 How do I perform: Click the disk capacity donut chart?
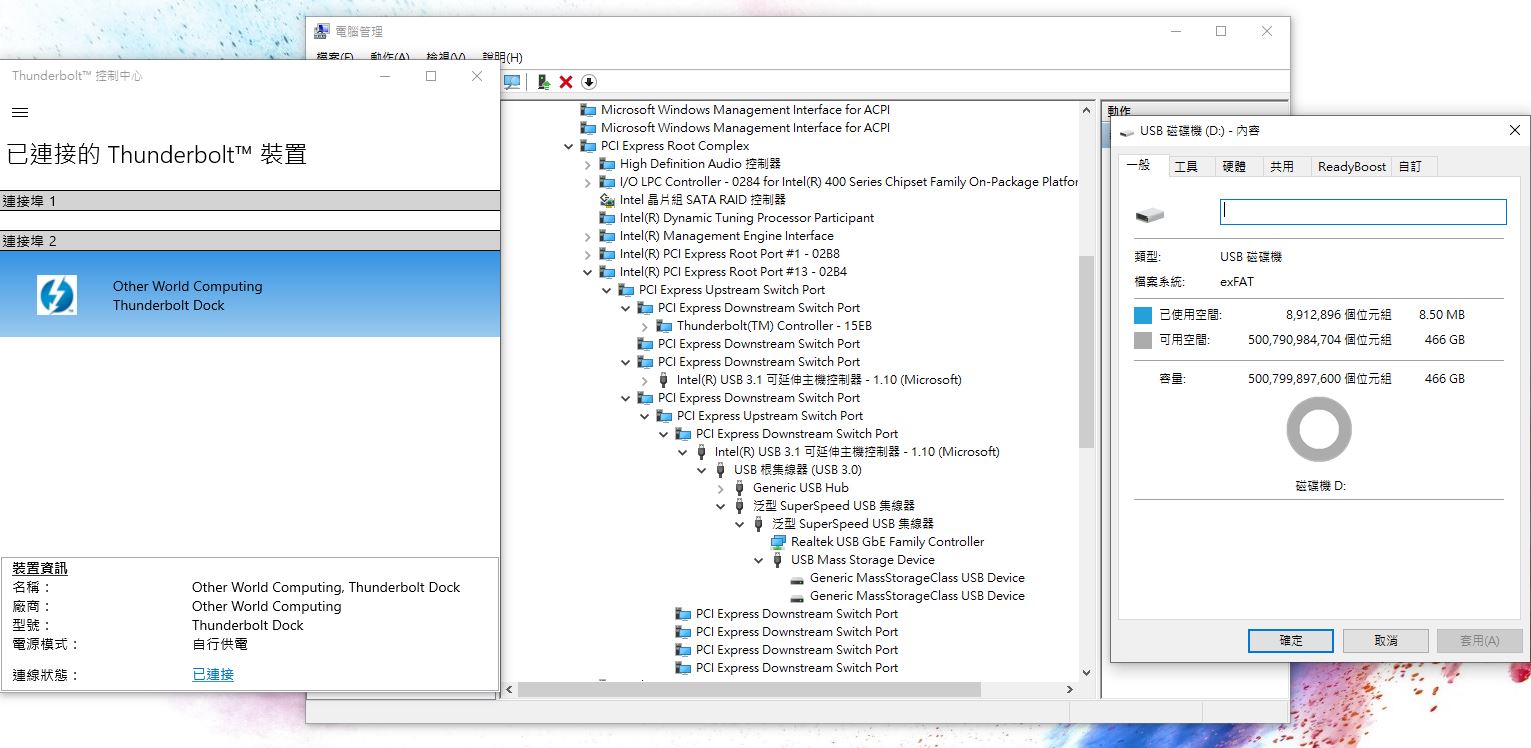pyautogui.click(x=1319, y=429)
